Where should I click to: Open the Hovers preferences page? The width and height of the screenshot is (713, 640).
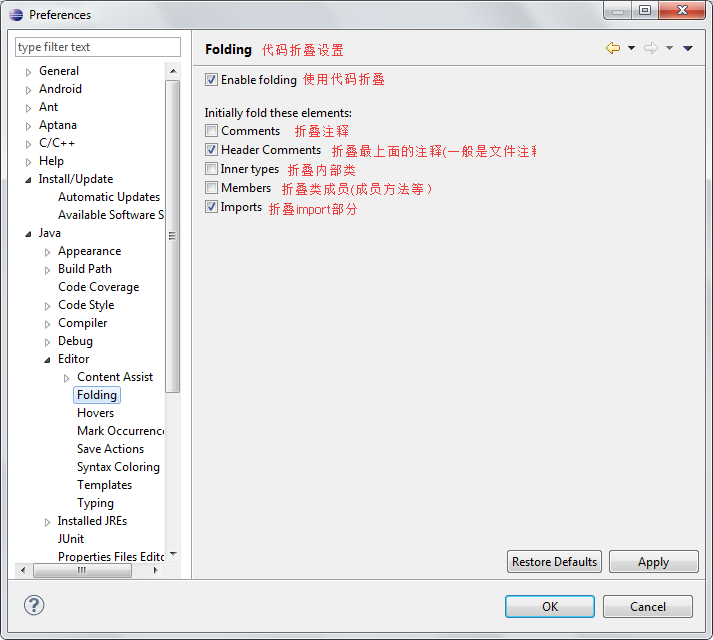tap(95, 413)
